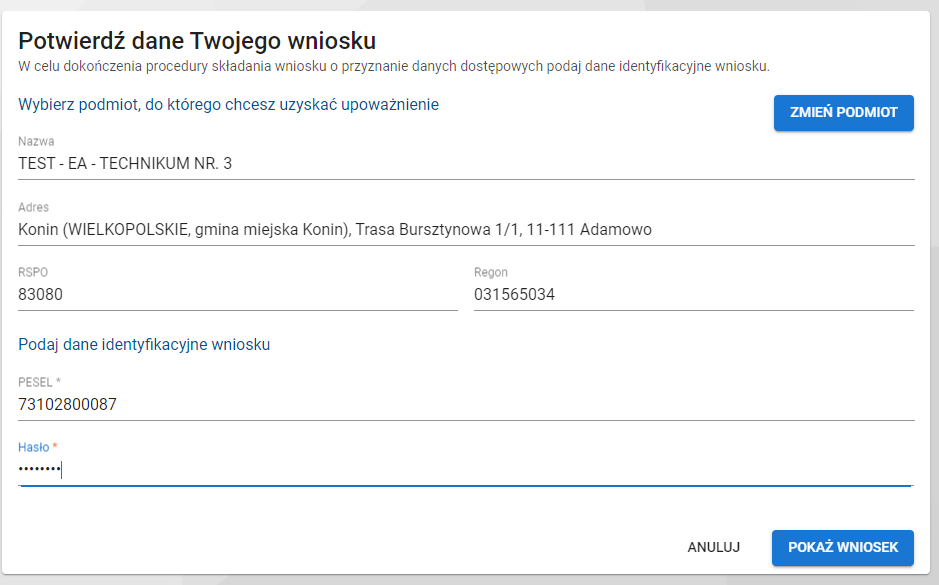Click the small Regon label
This screenshot has width=939, height=585.
491,272
